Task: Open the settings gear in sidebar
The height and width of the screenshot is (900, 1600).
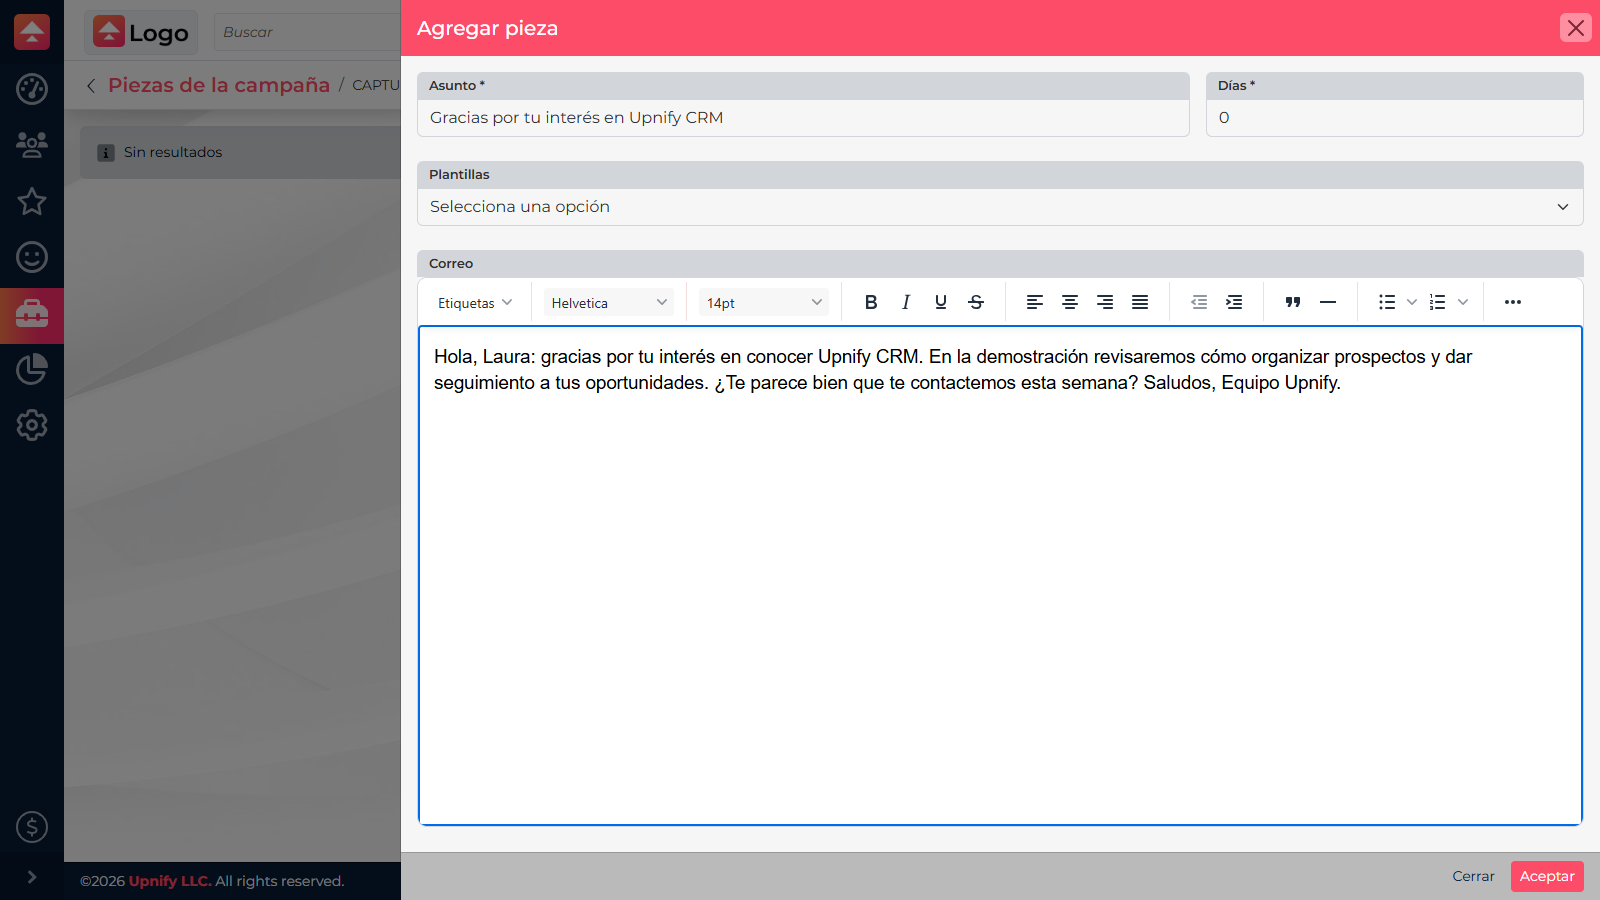Action: pyautogui.click(x=32, y=425)
